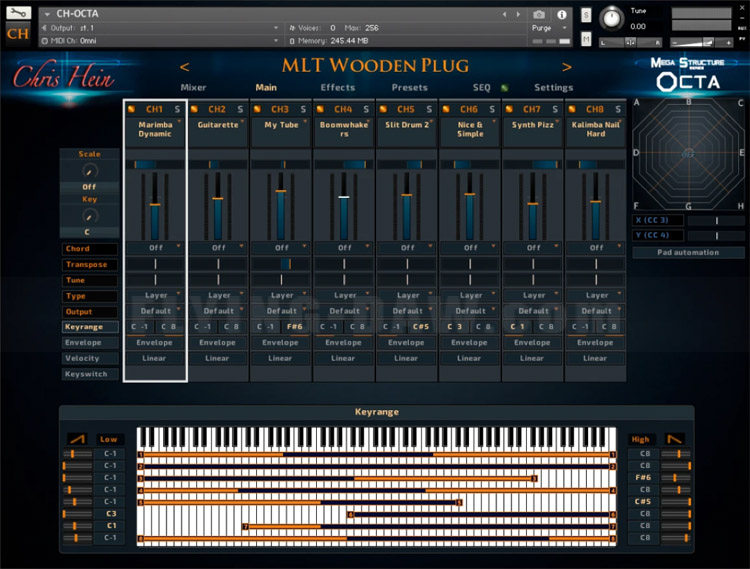This screenshot has height=569, width=750.
Task: Click the octagonal XY pad center
Action: click(688, 154)
